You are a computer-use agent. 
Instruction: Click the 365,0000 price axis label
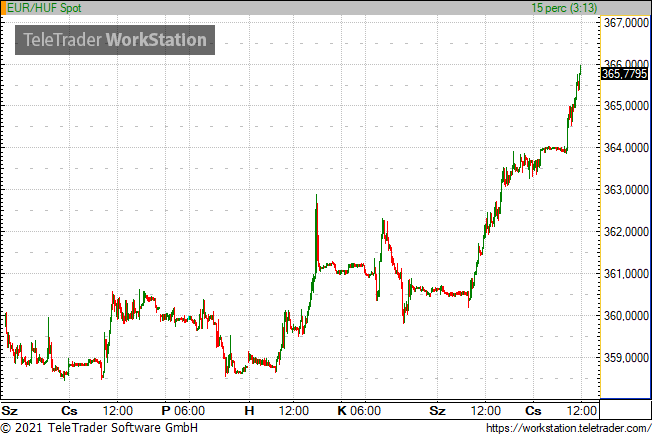[x=626, y=106]
